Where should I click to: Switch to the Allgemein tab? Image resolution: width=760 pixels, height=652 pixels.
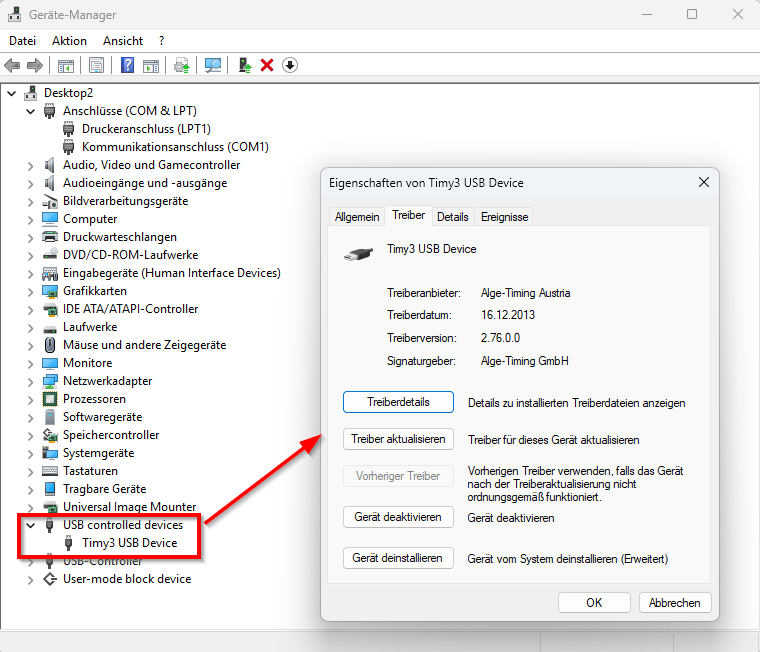click(x=357, y=217)
